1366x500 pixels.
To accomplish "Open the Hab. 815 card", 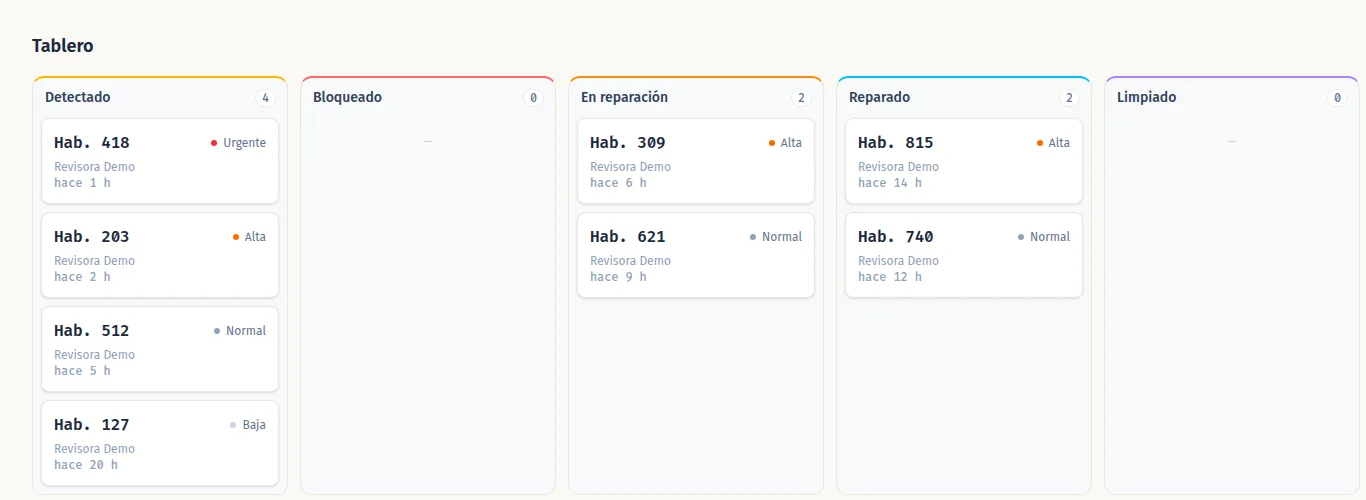I will pos(964,161).
